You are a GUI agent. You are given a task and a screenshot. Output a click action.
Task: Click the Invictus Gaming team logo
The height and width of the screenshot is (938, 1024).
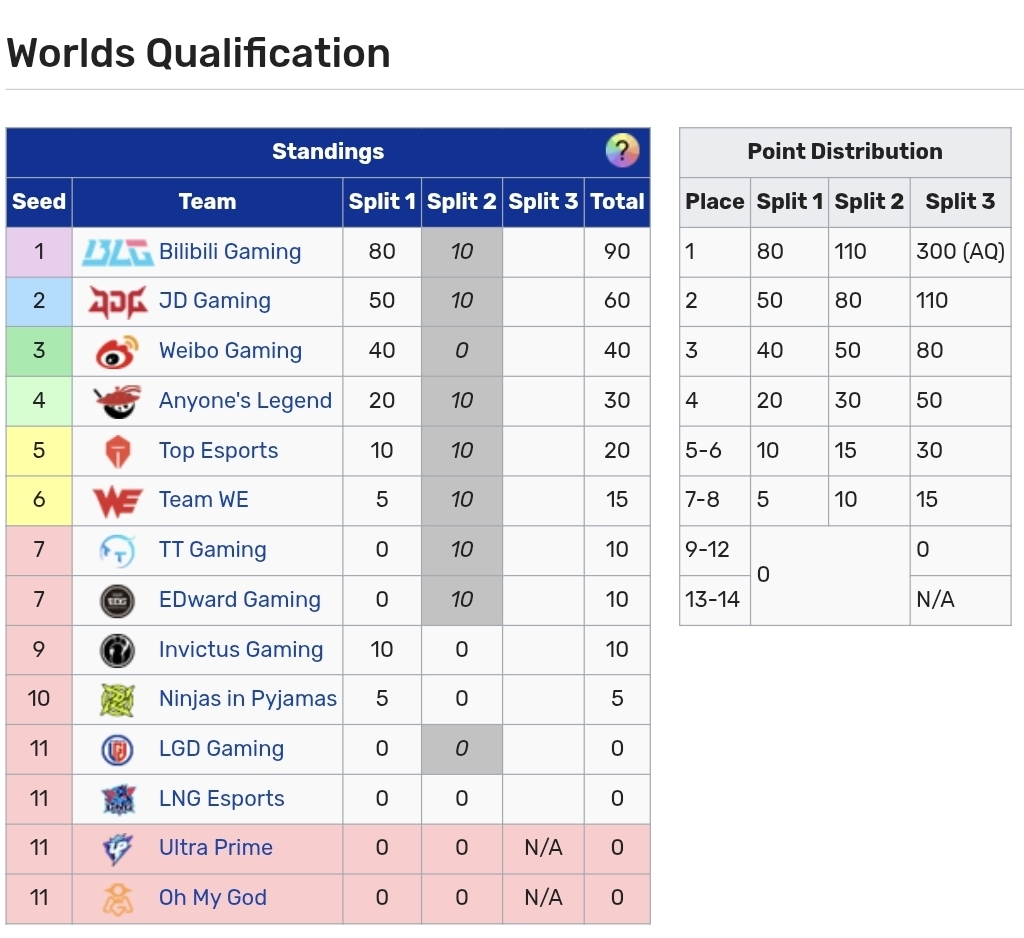[x=118, y=651]
